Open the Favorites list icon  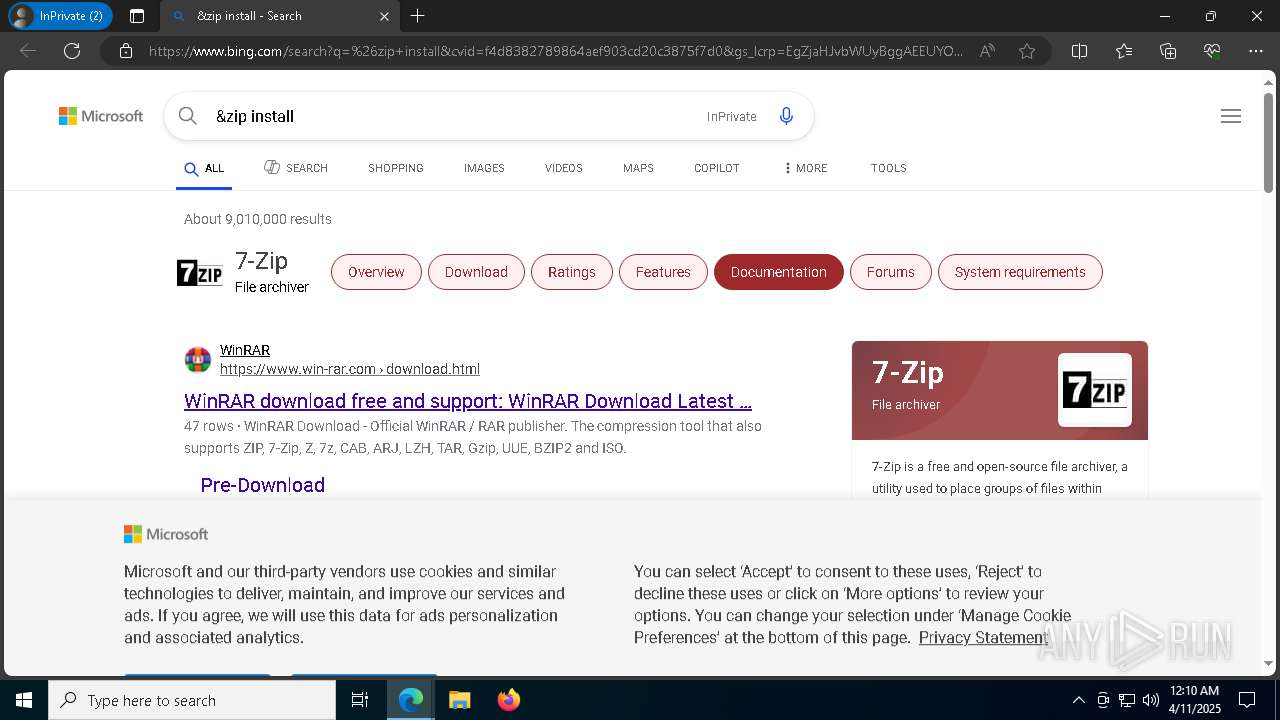click(x=1124, y=51)
